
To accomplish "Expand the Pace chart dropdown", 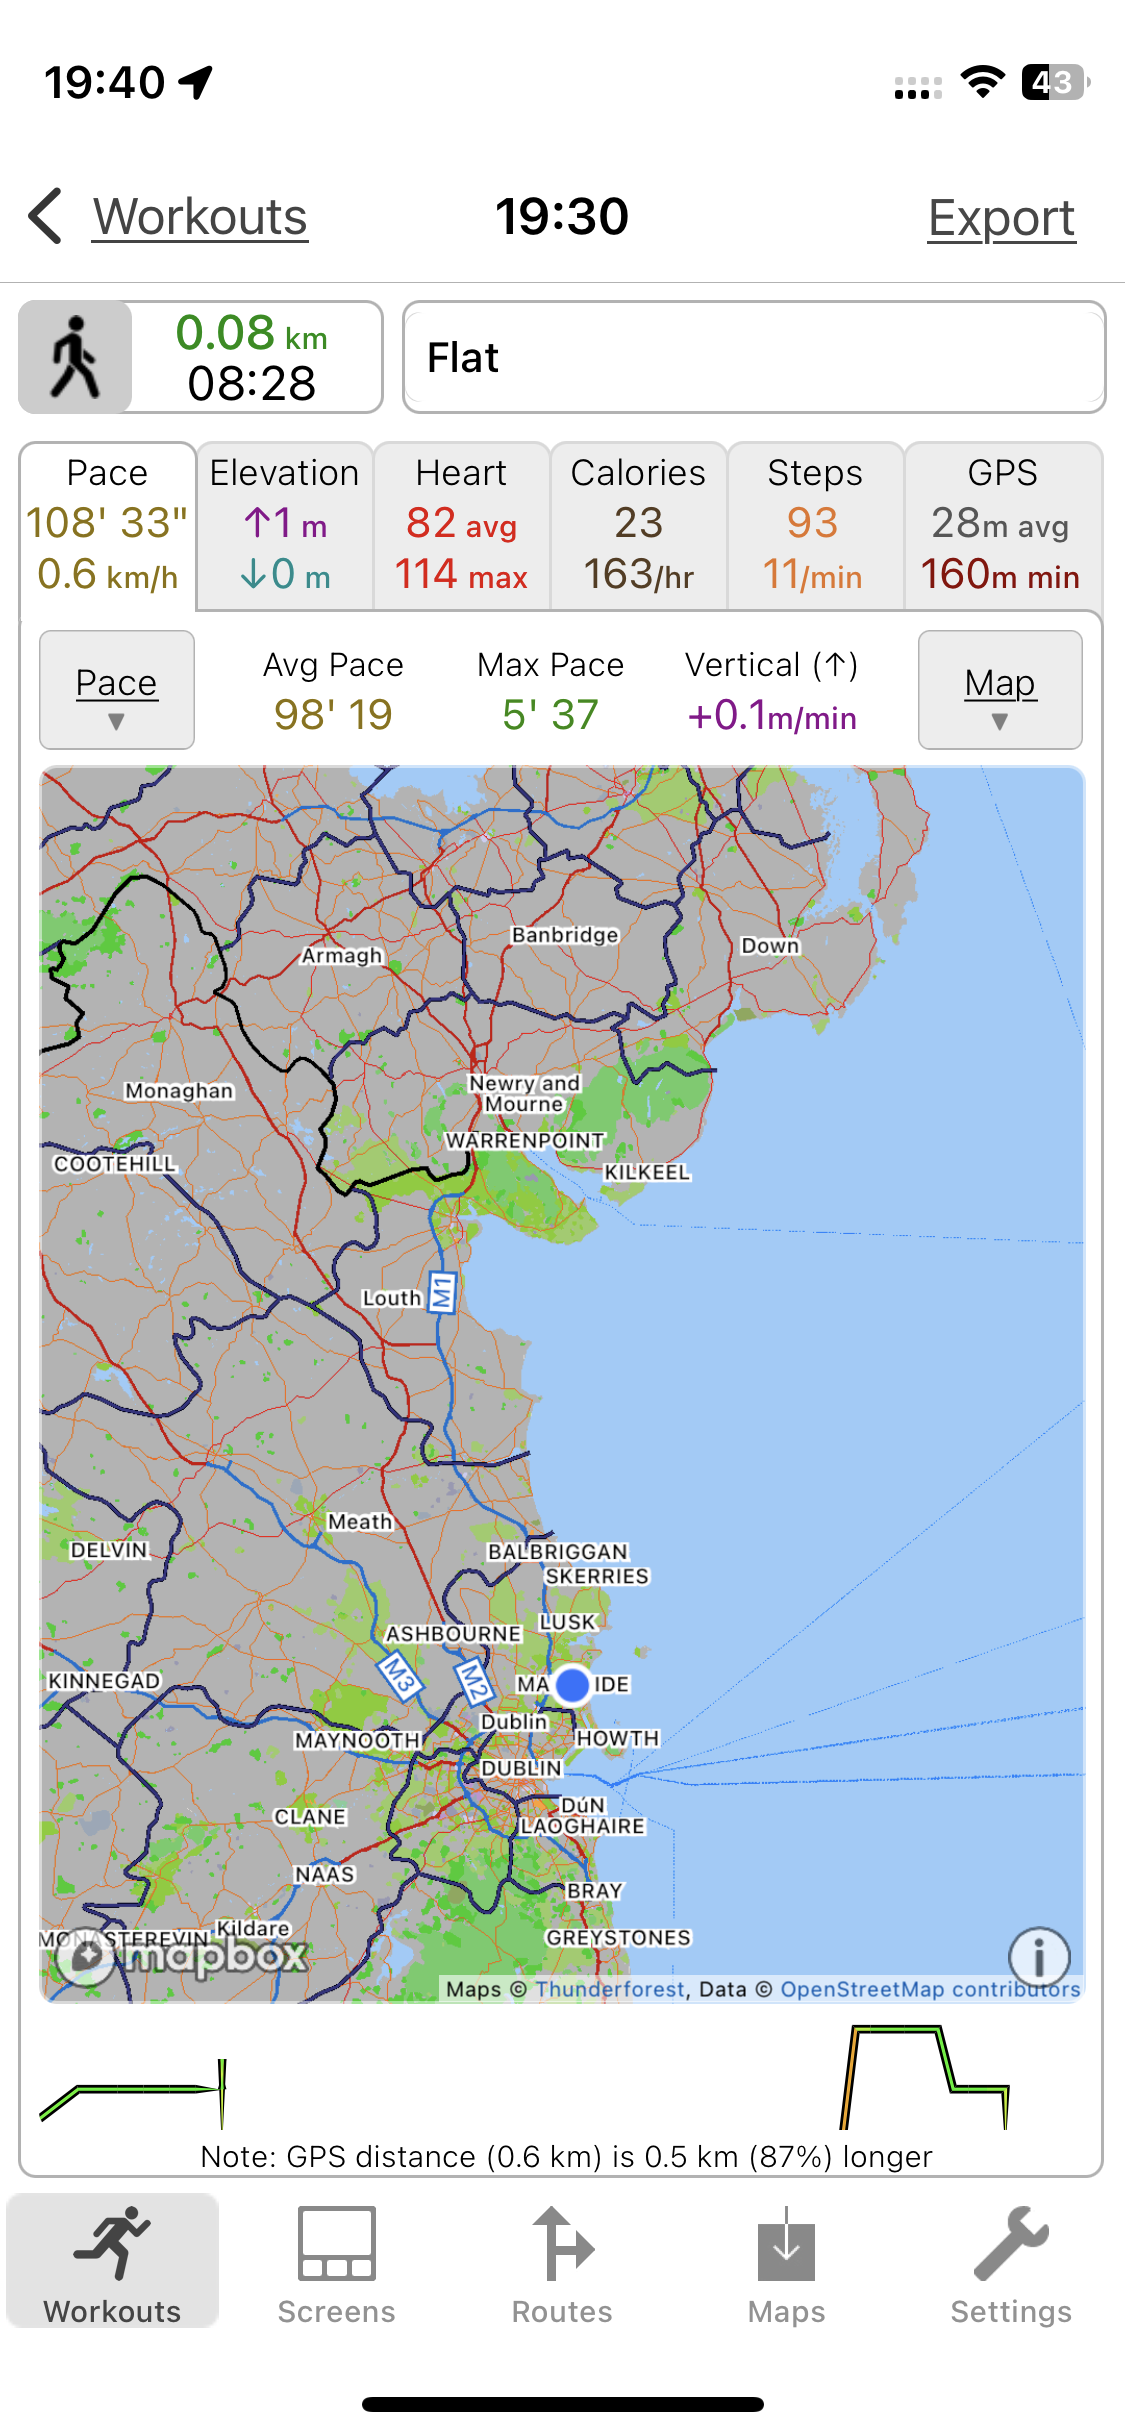I will click(117, 690).
